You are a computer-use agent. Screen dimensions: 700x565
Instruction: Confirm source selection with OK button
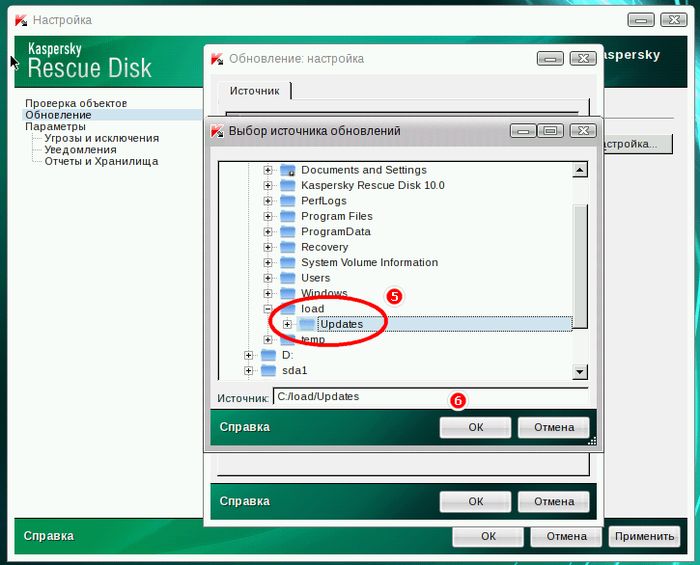475,428
